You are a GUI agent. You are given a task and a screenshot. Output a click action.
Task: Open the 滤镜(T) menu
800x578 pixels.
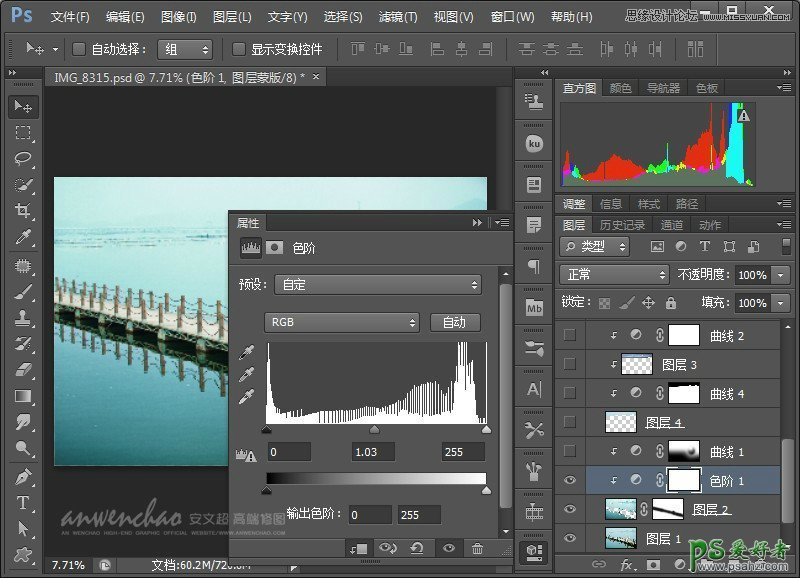tap(399, 17)
